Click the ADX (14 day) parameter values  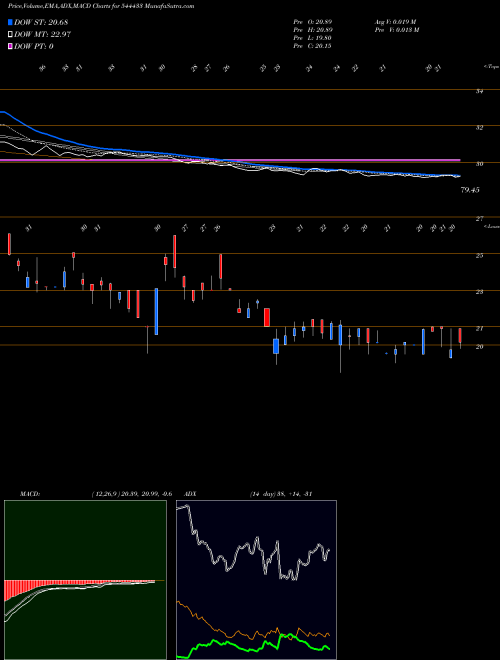[281, 494]
